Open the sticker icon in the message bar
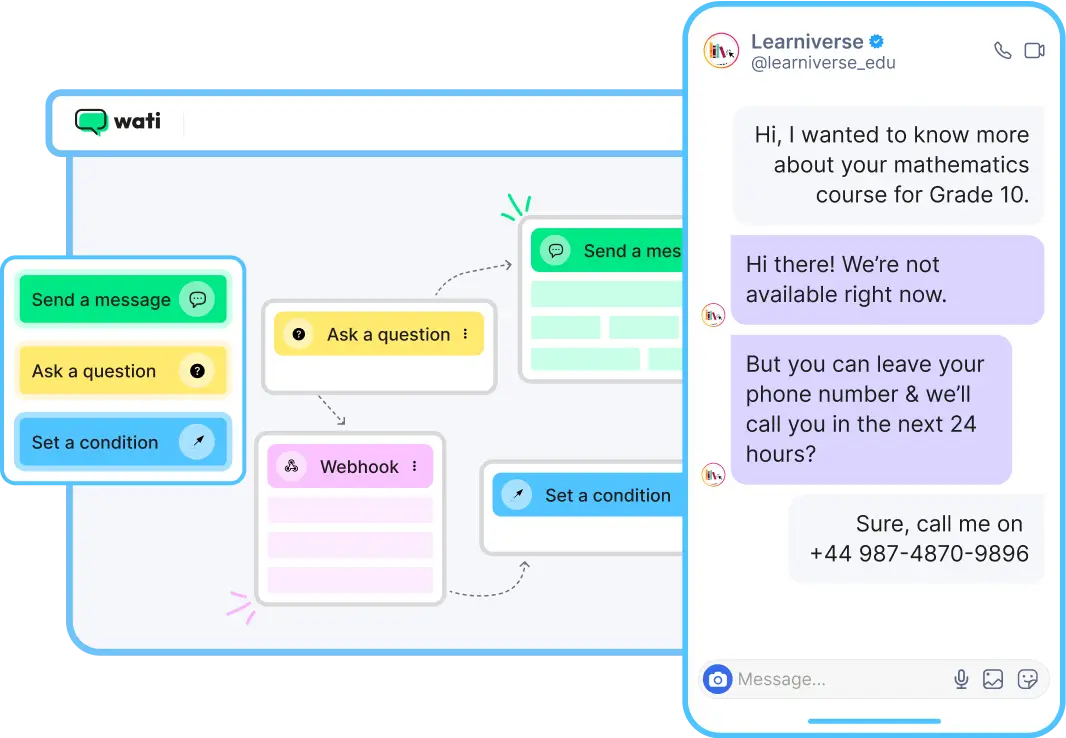The width and height of the screenshot is (1066, 738). point(1028,679)
